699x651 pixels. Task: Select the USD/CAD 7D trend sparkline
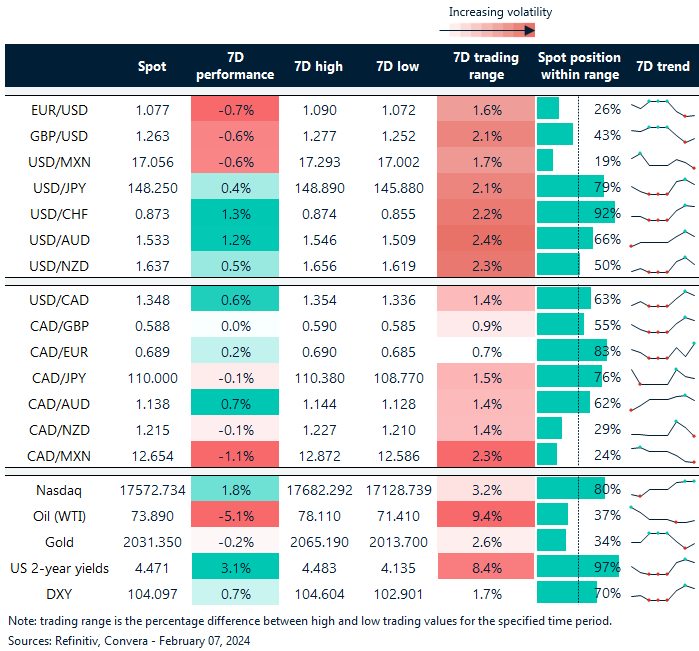point(660,298)
